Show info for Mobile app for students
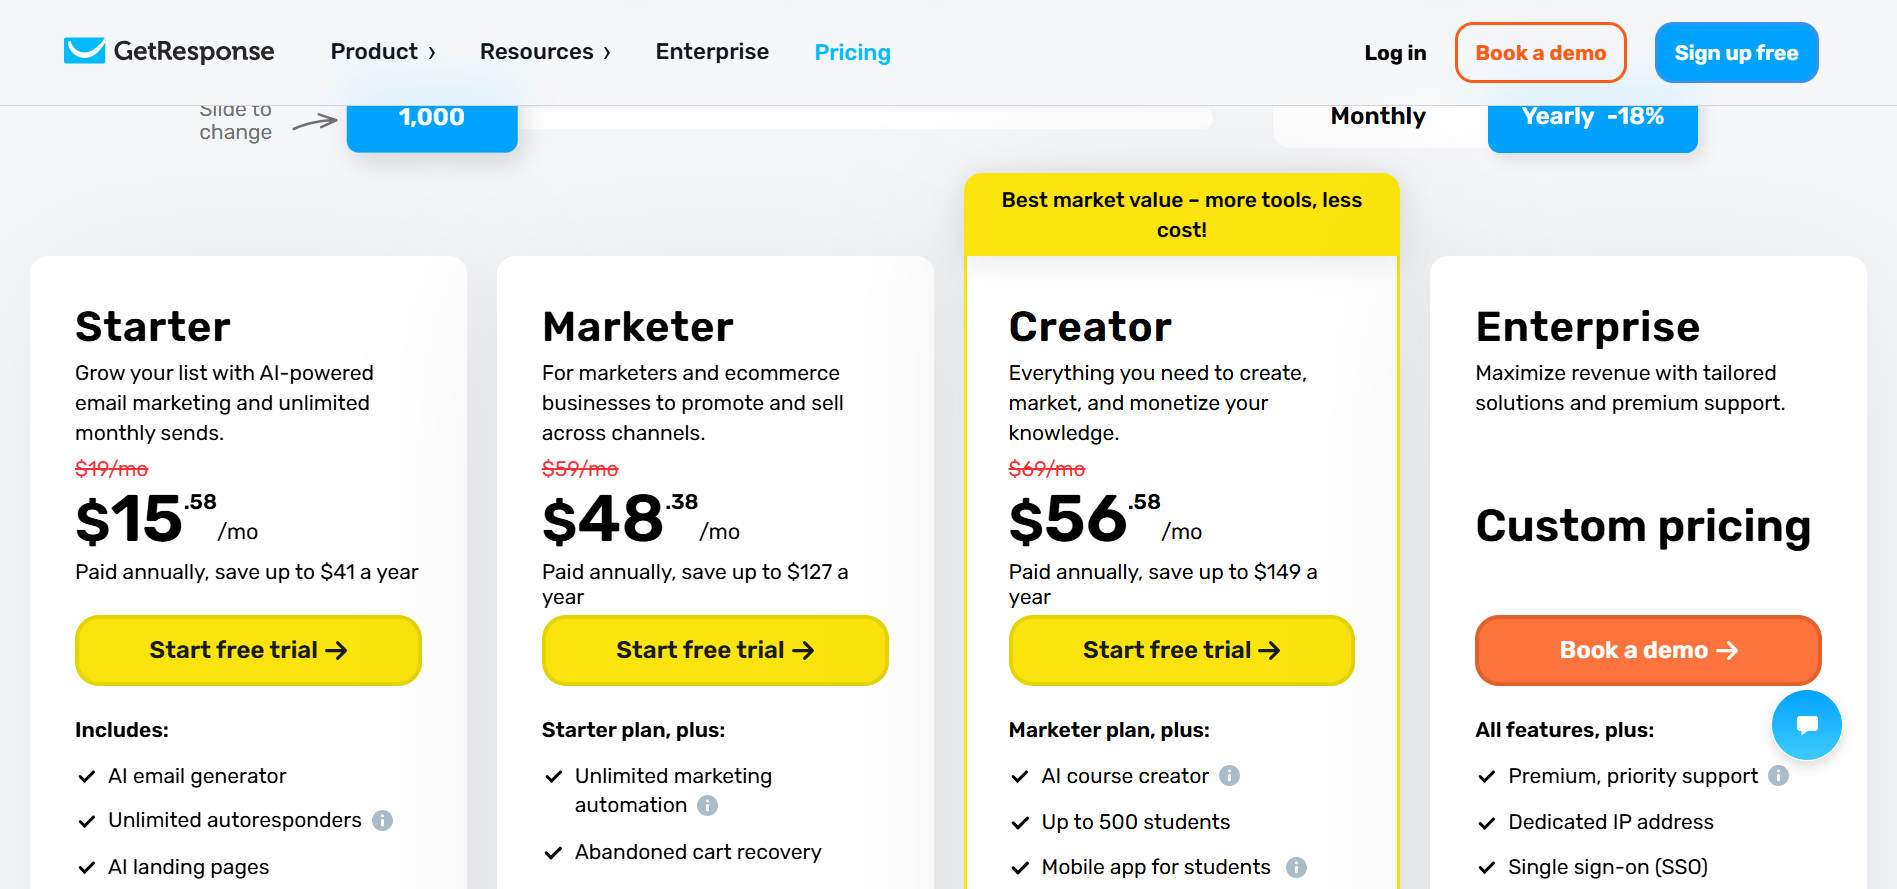1897x889 pixels. pyautogui.click(x=1296, y=867)
